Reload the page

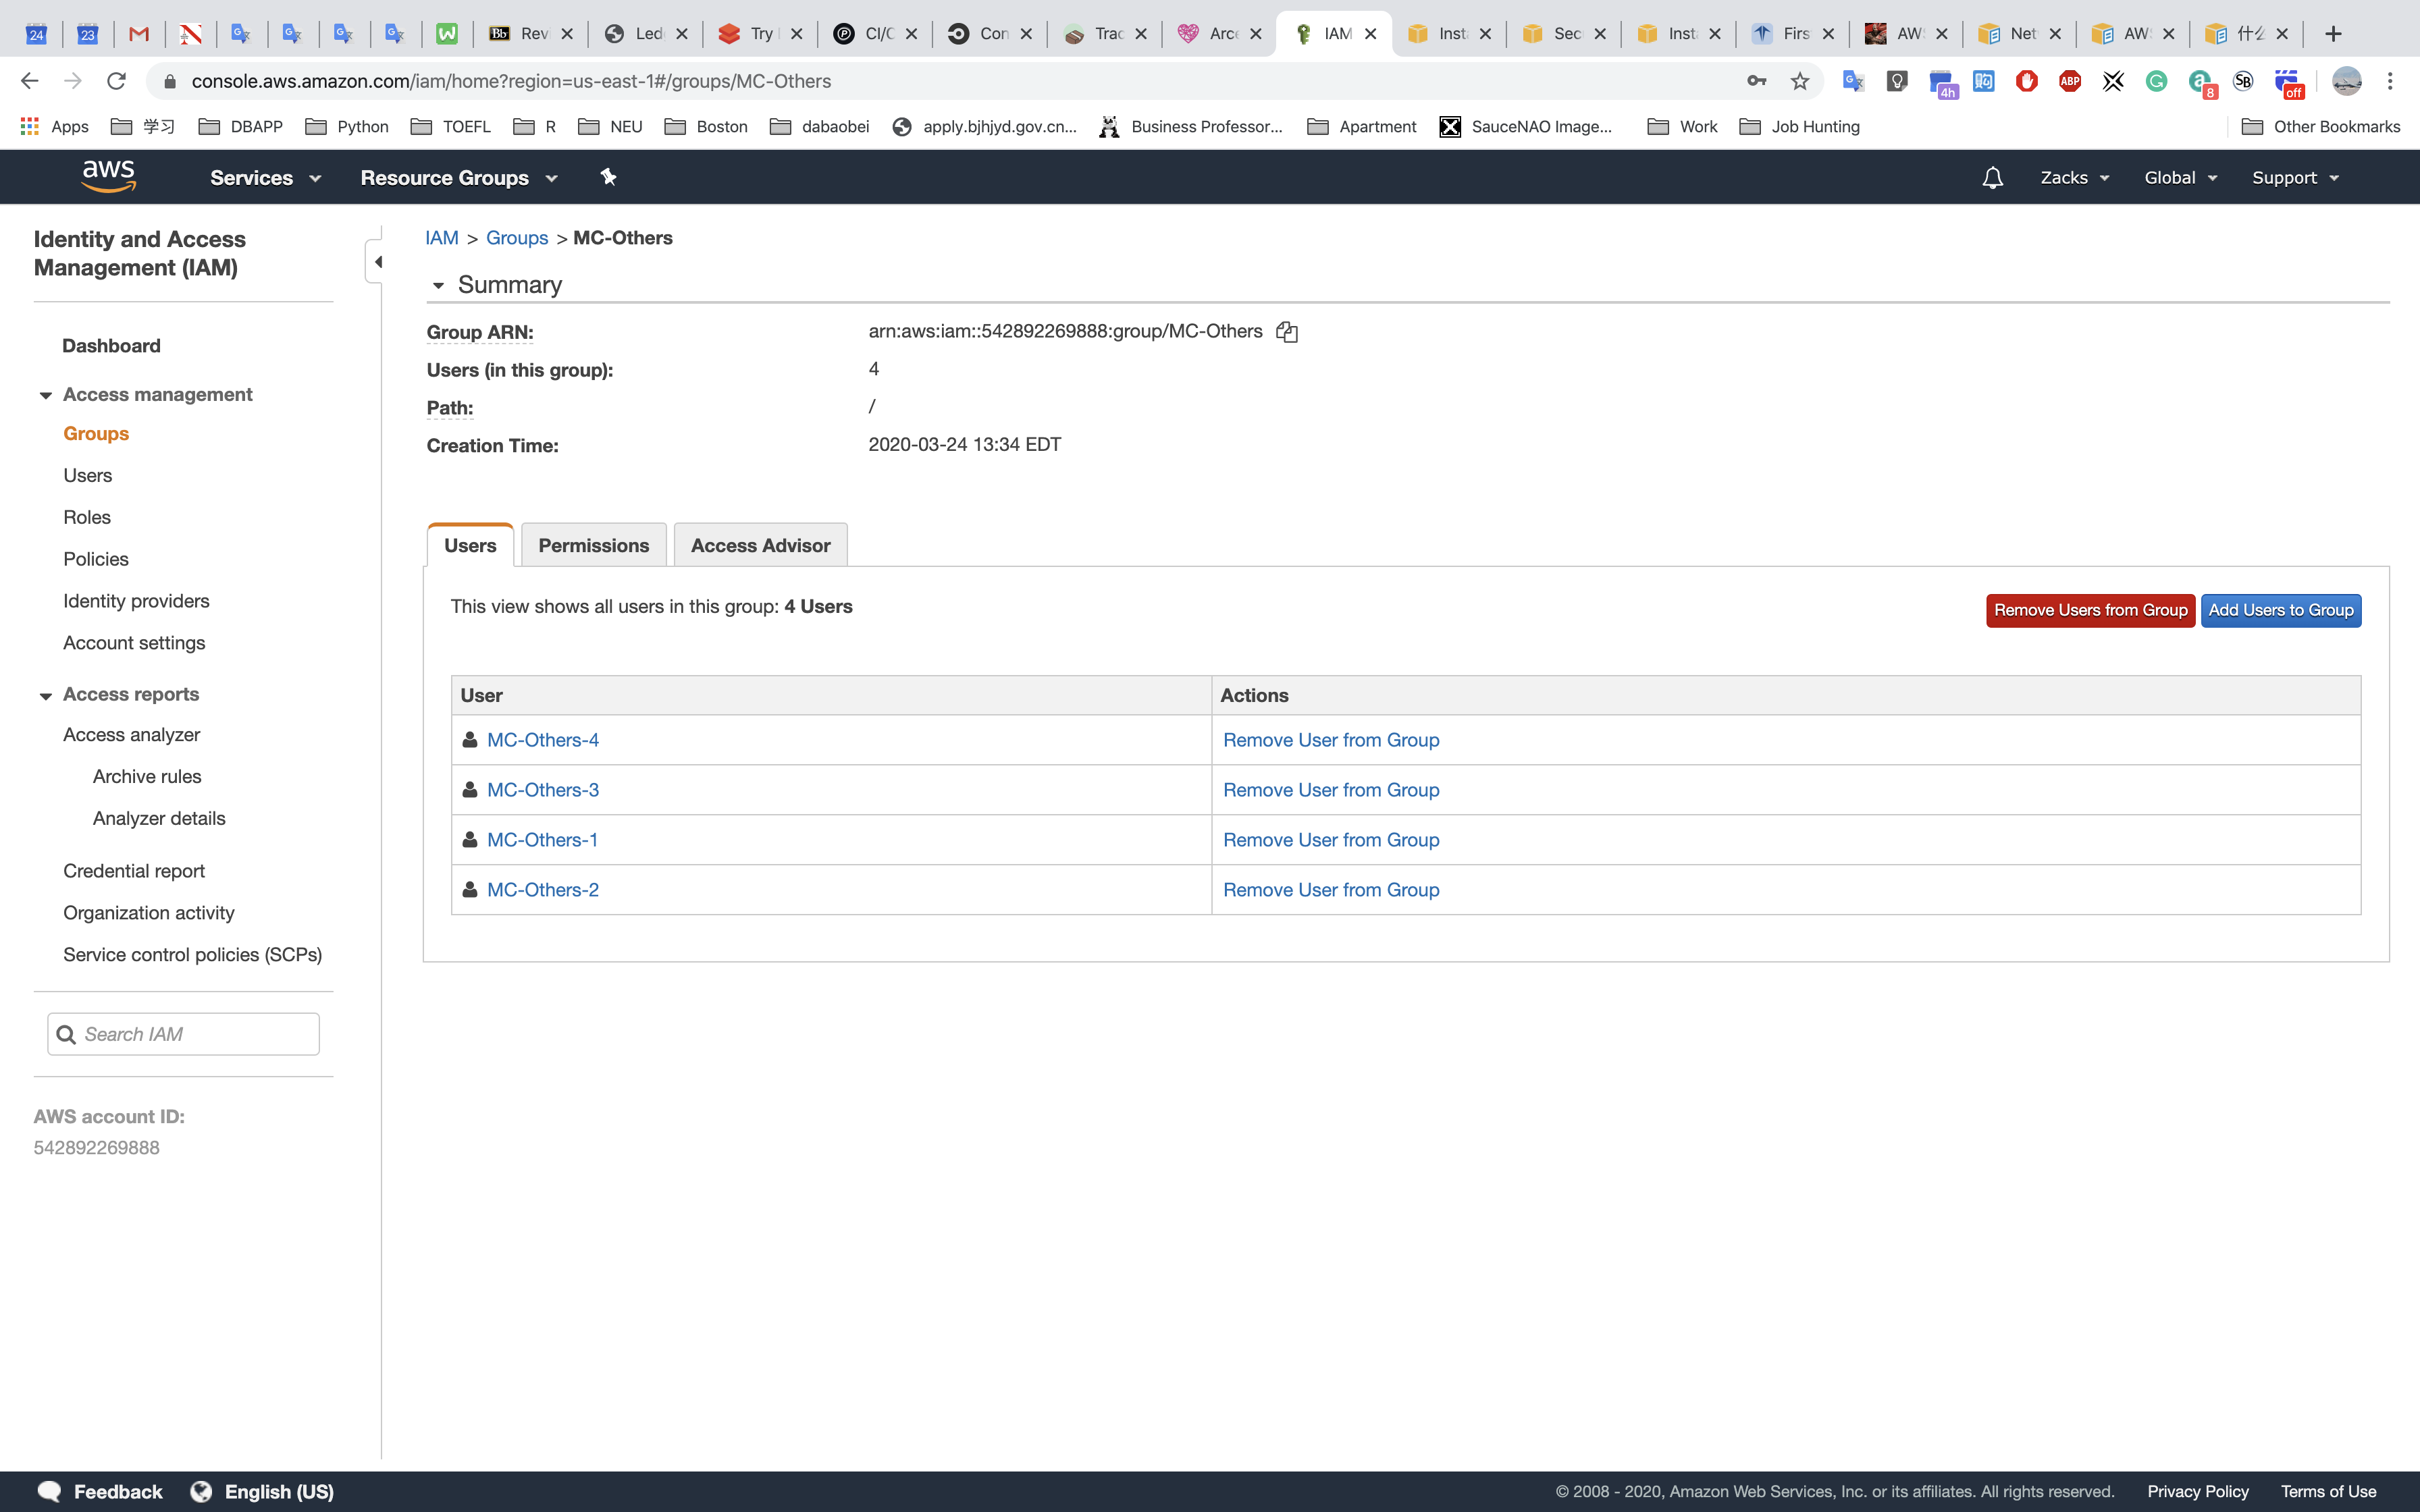click(116, 81)
